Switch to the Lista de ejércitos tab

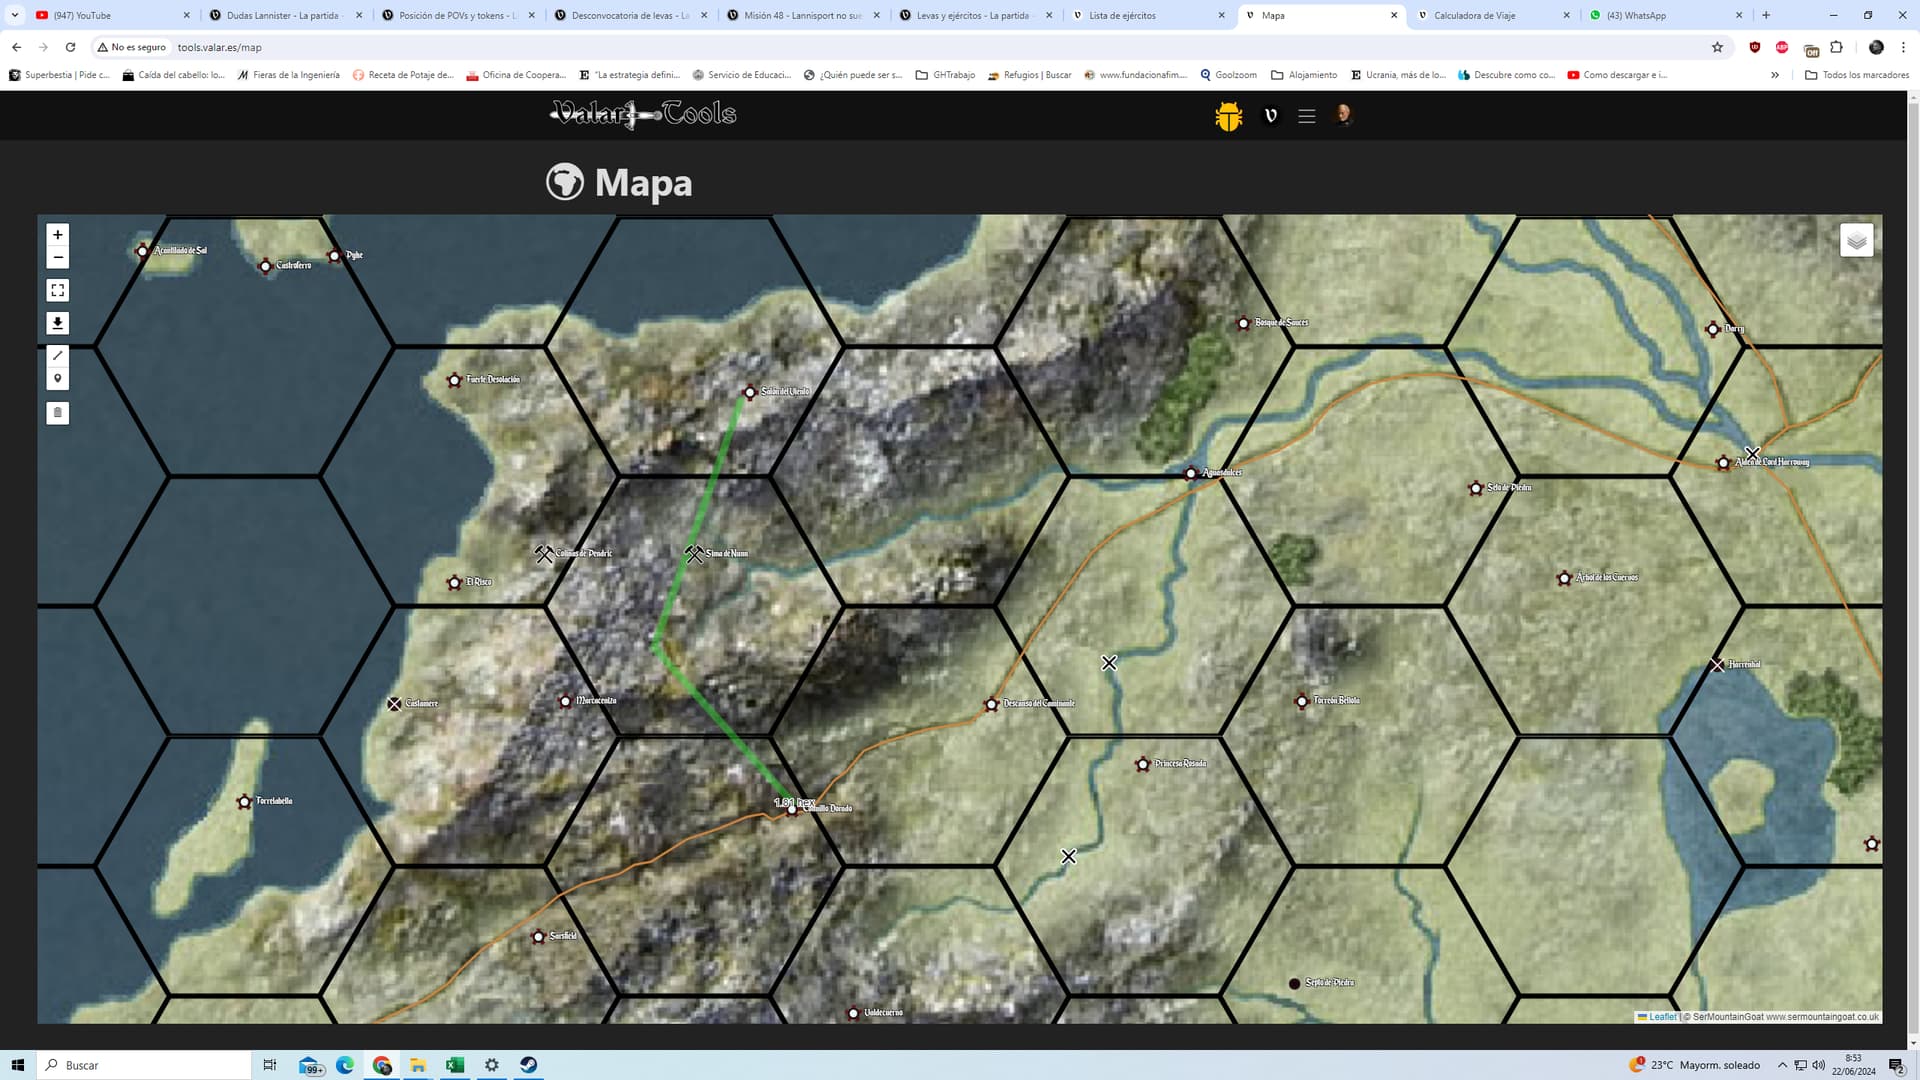click(x=1147, y=15)
